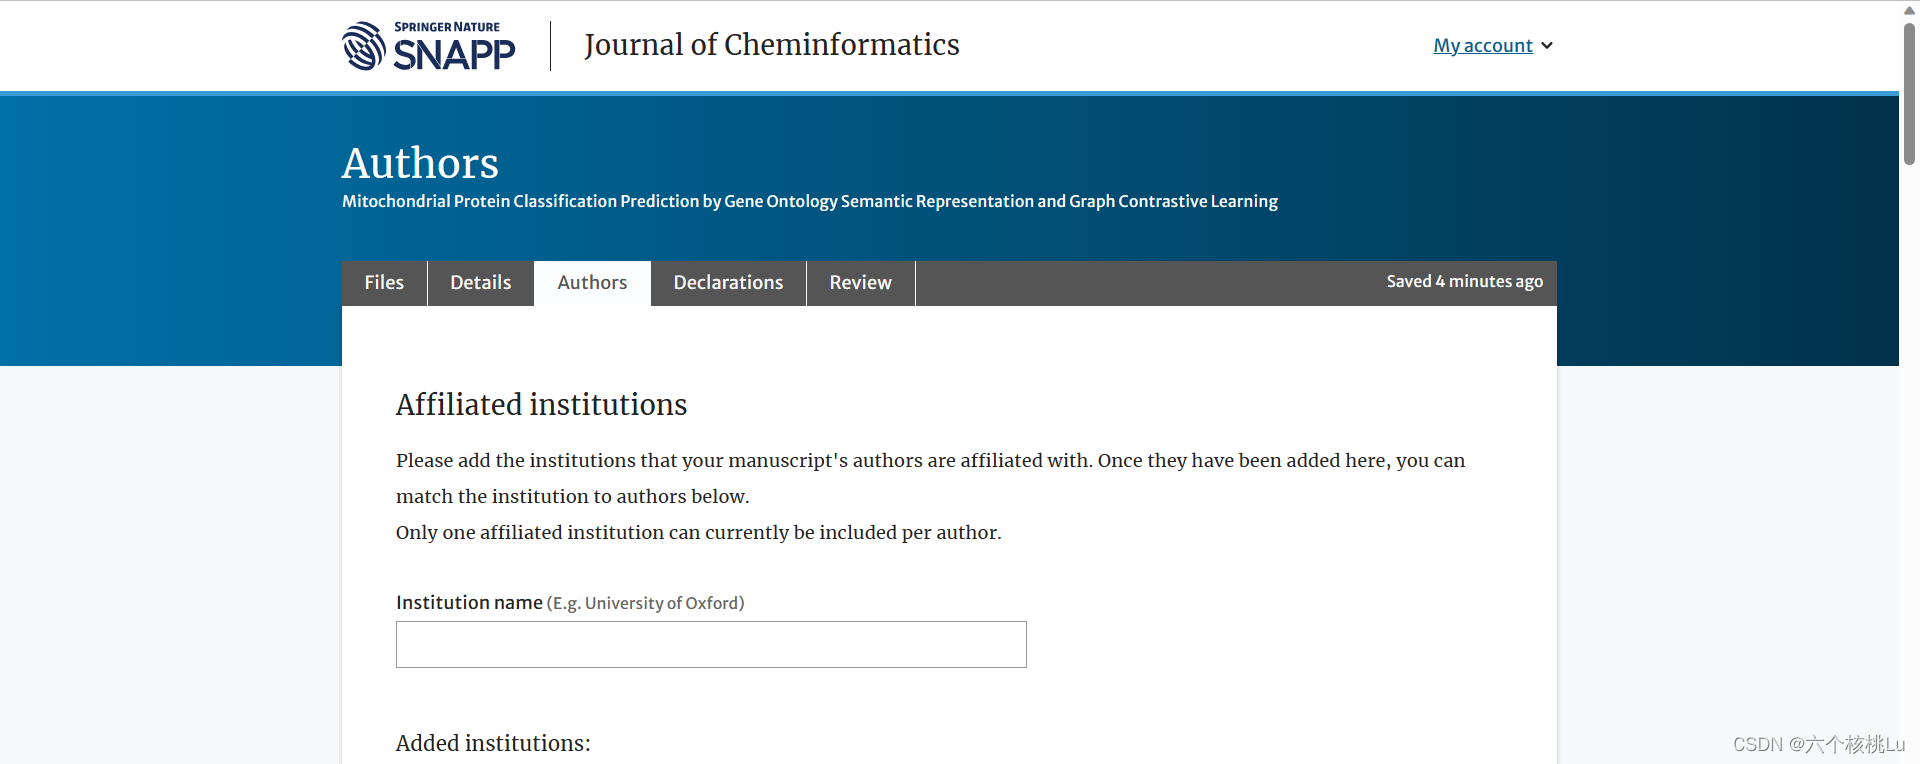Go to the Declarations tab
The height and width of the screenshot is (764, 1920).
coord(728,283)
